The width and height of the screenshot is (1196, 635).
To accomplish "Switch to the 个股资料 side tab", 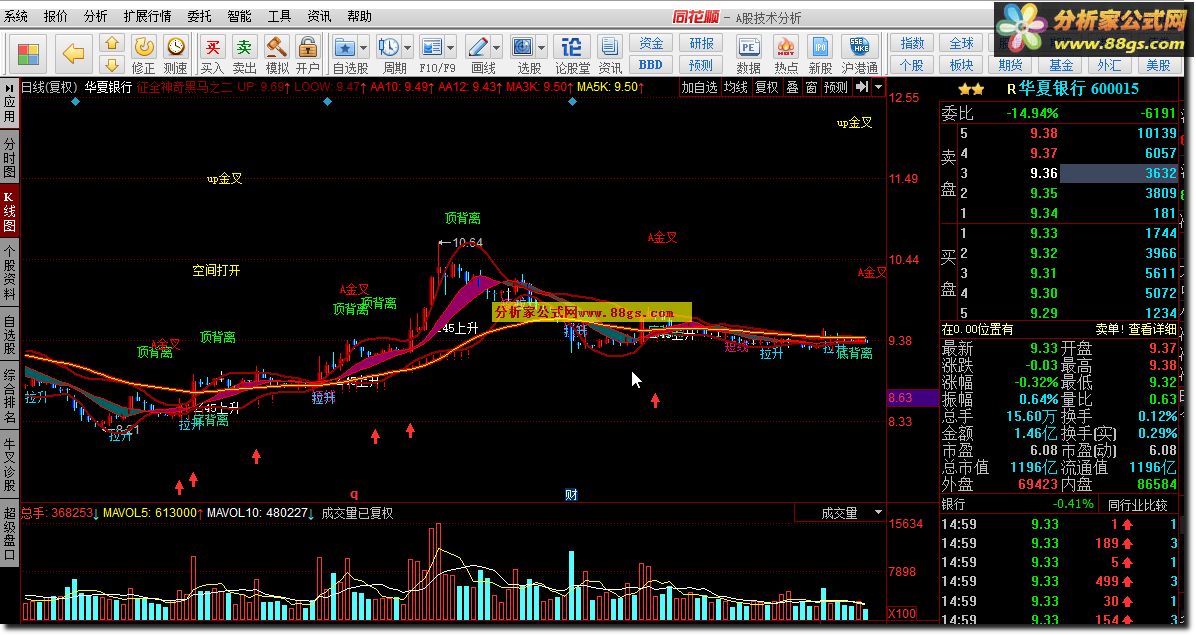I will 9,272.
